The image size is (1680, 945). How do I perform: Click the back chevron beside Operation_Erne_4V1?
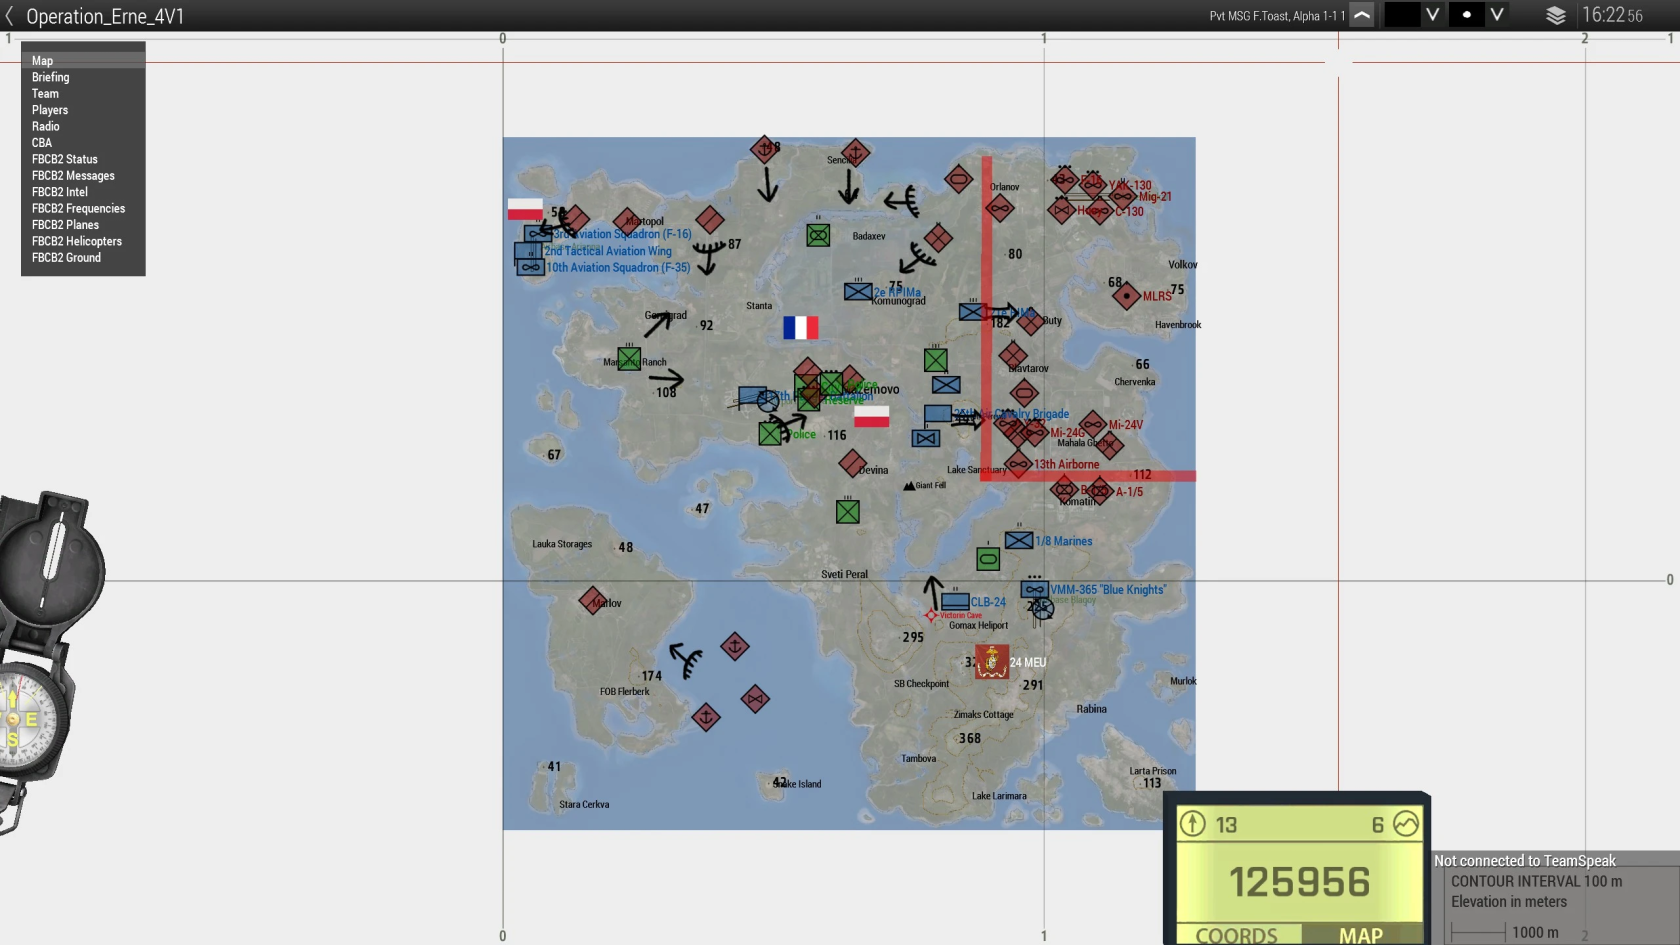(x=11, y=16)
